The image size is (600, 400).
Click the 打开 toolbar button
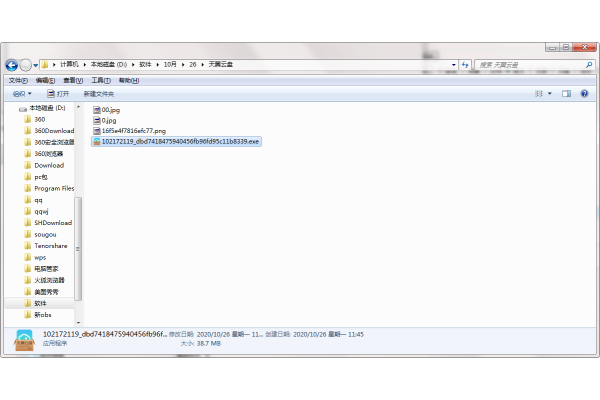tap(58, 94)
